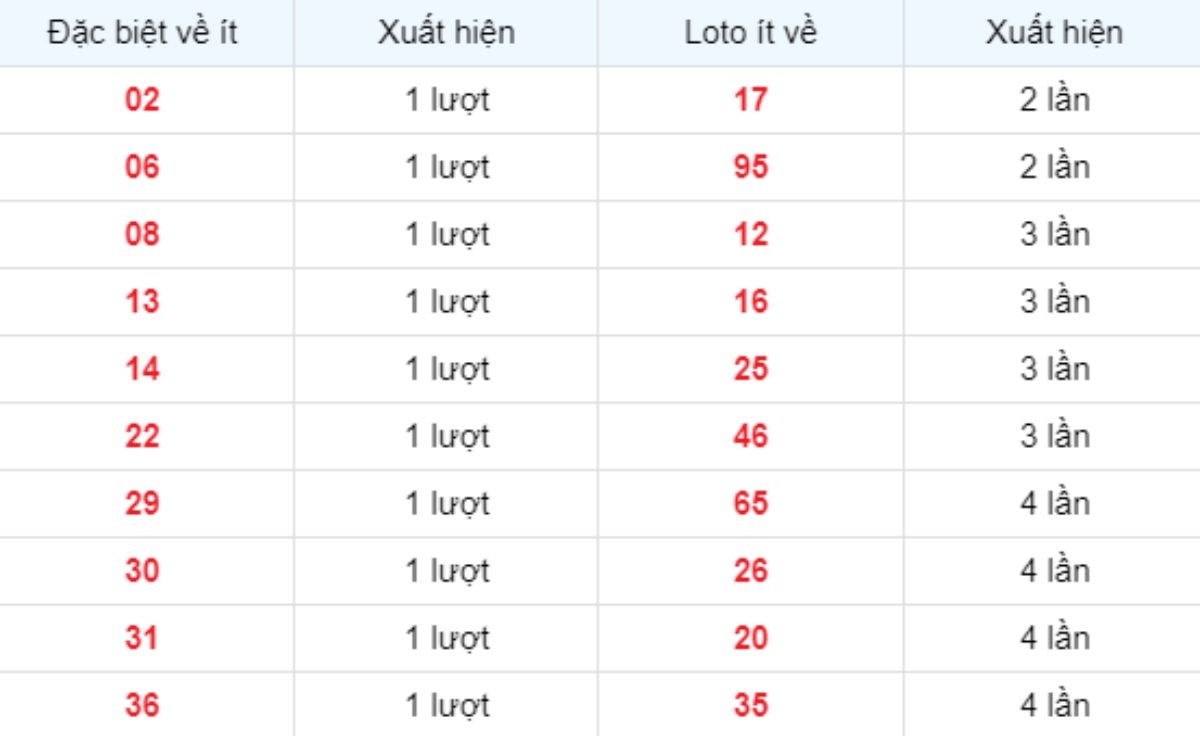This screenshot has width=1200, height=744.
Task: Click the "Đặc biệt về ít" column header
Action: pyautogui.click(x=141, y=32)
